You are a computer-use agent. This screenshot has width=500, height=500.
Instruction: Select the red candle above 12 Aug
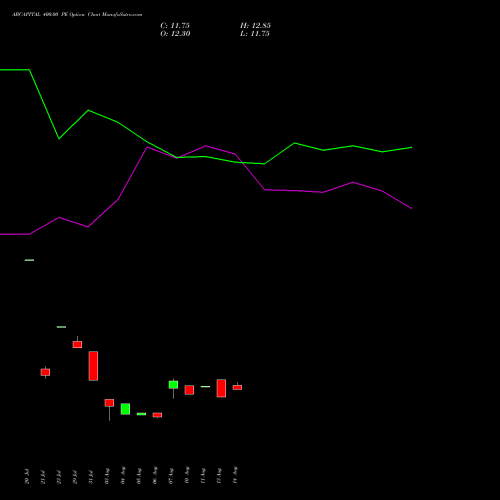(x=221, y=388)
